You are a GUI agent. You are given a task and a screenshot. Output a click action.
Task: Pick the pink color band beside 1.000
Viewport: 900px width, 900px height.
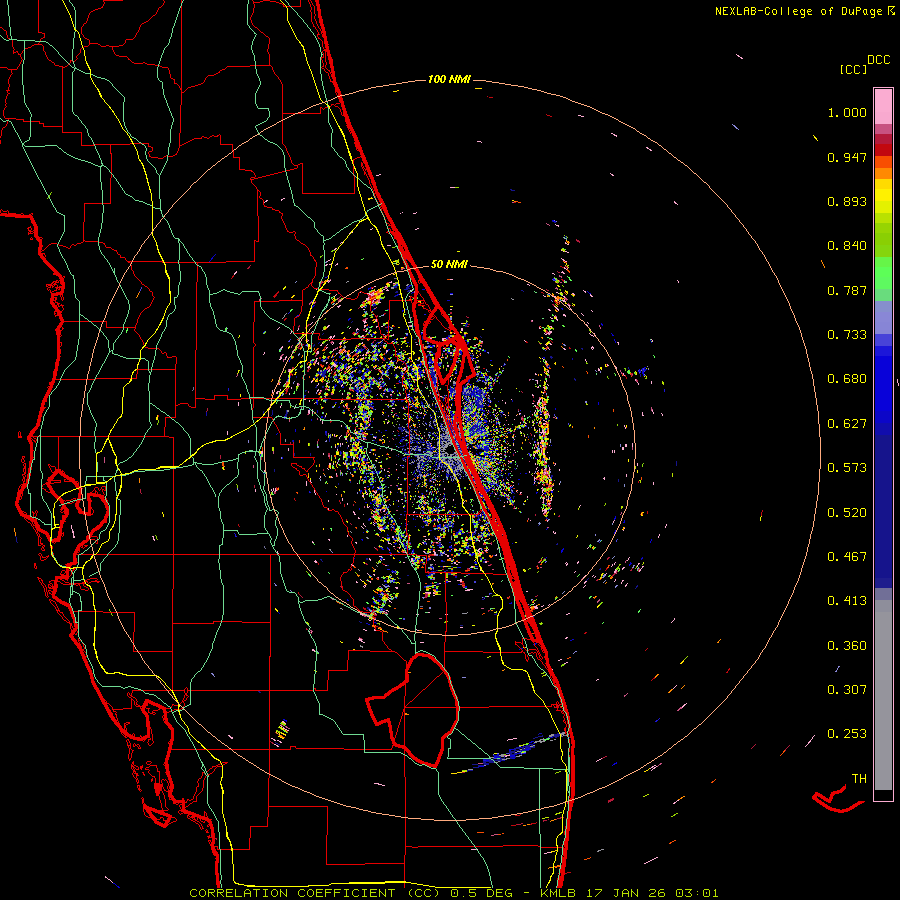pyautogui.click(x=883, y=107)
